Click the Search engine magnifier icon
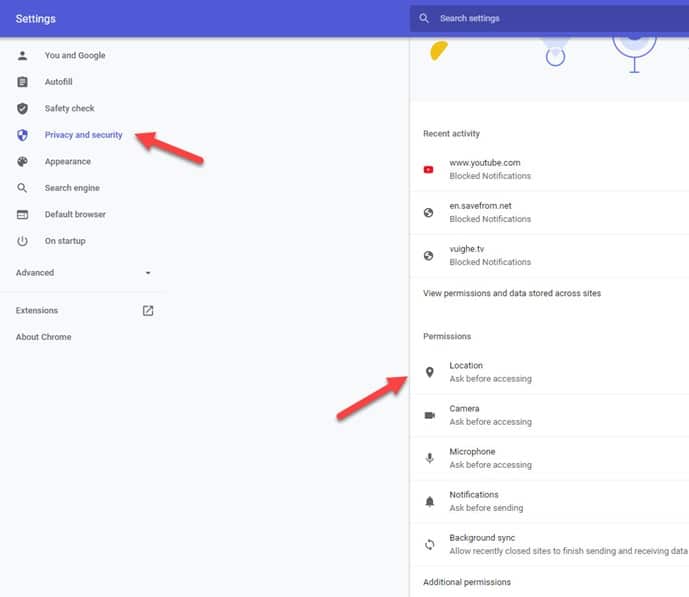The image size is (689, 597). (22, 188)
